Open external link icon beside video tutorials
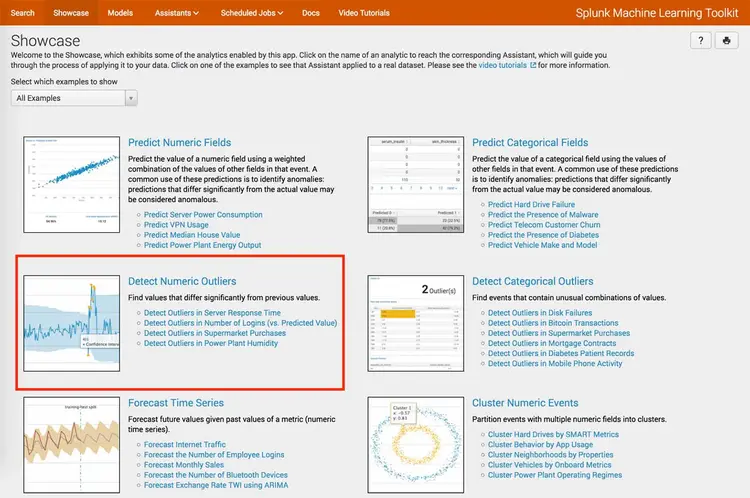 click(x=533, y=65)
